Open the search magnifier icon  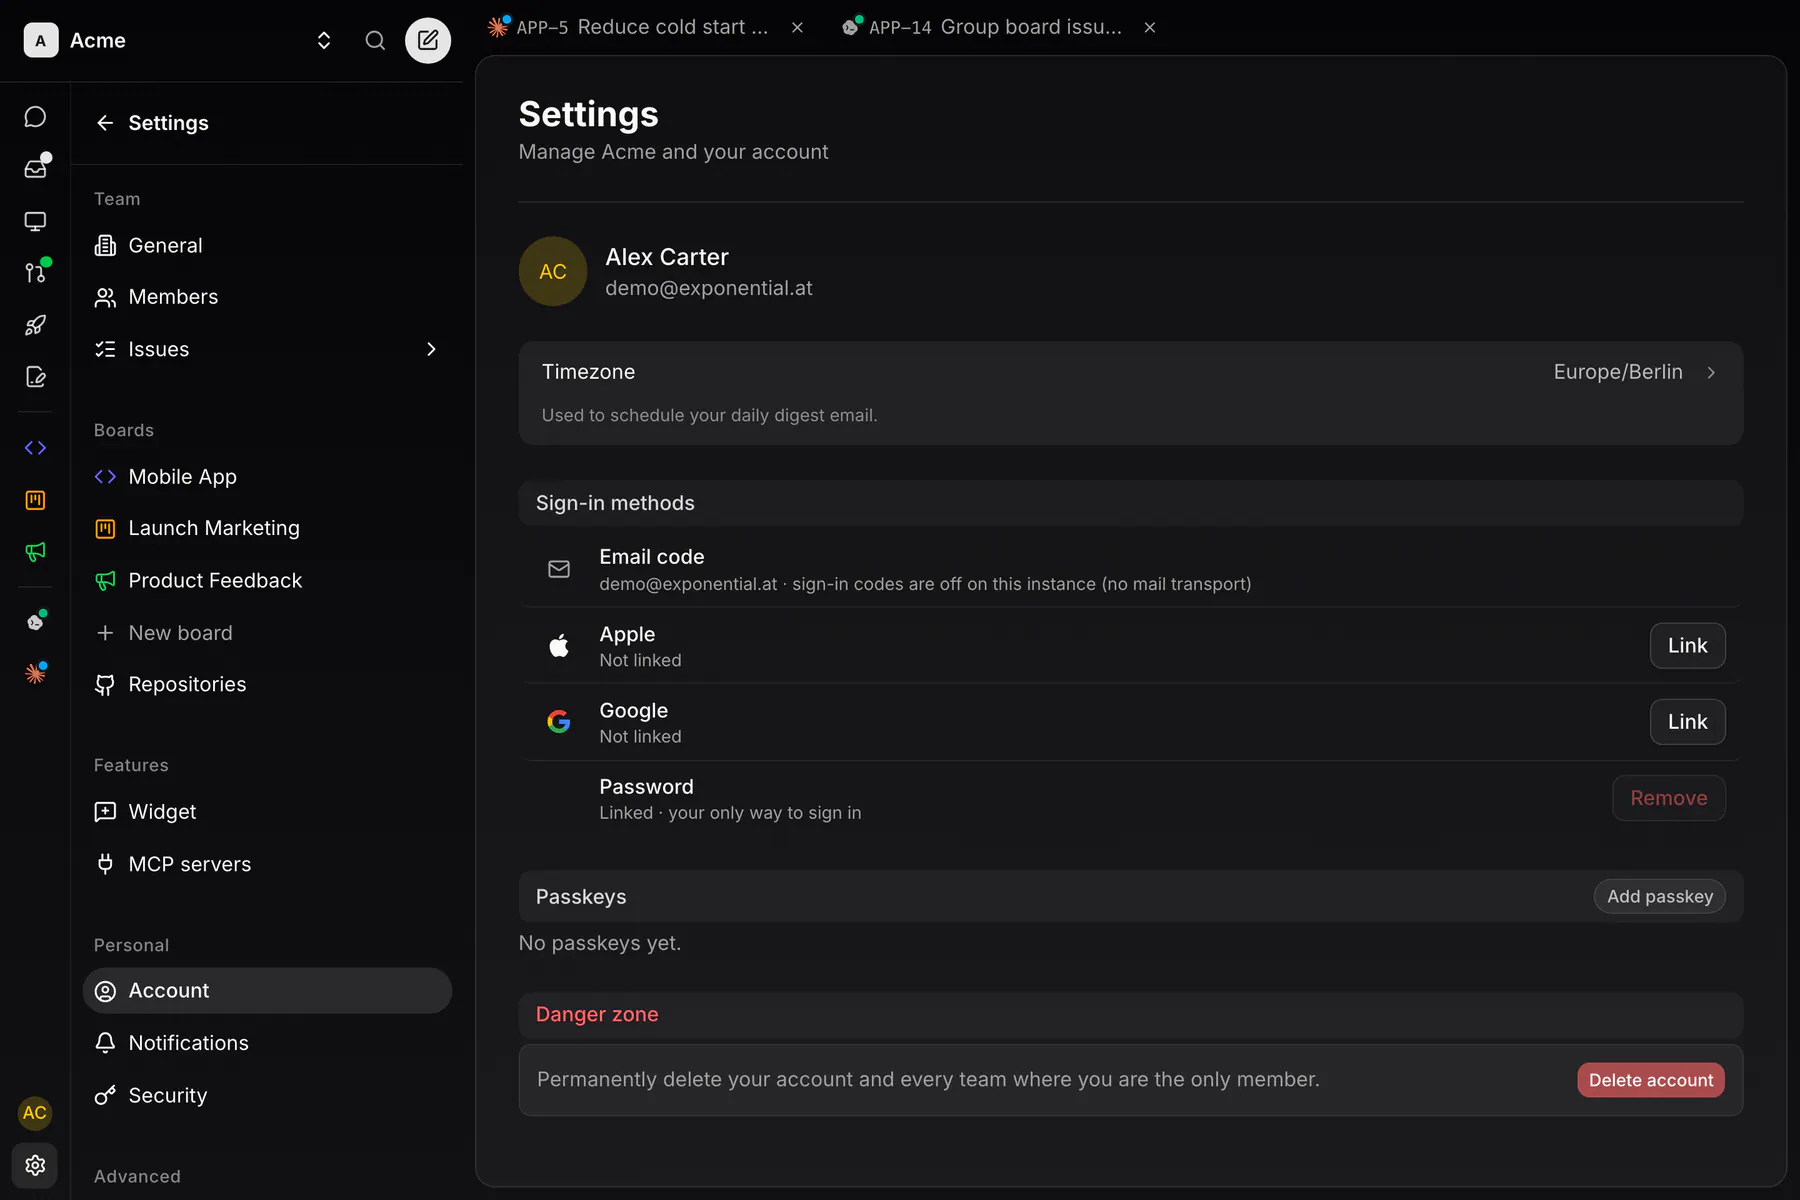[375, 40]
